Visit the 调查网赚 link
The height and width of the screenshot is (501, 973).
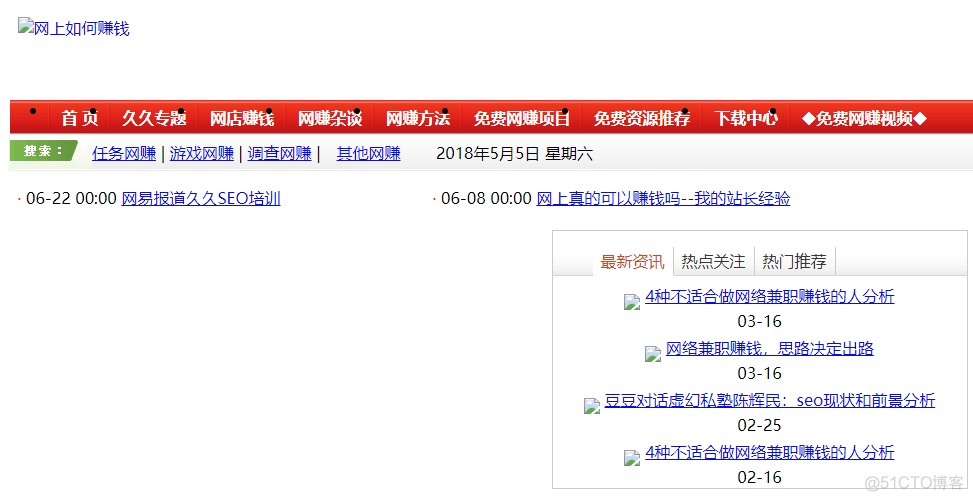280,154
